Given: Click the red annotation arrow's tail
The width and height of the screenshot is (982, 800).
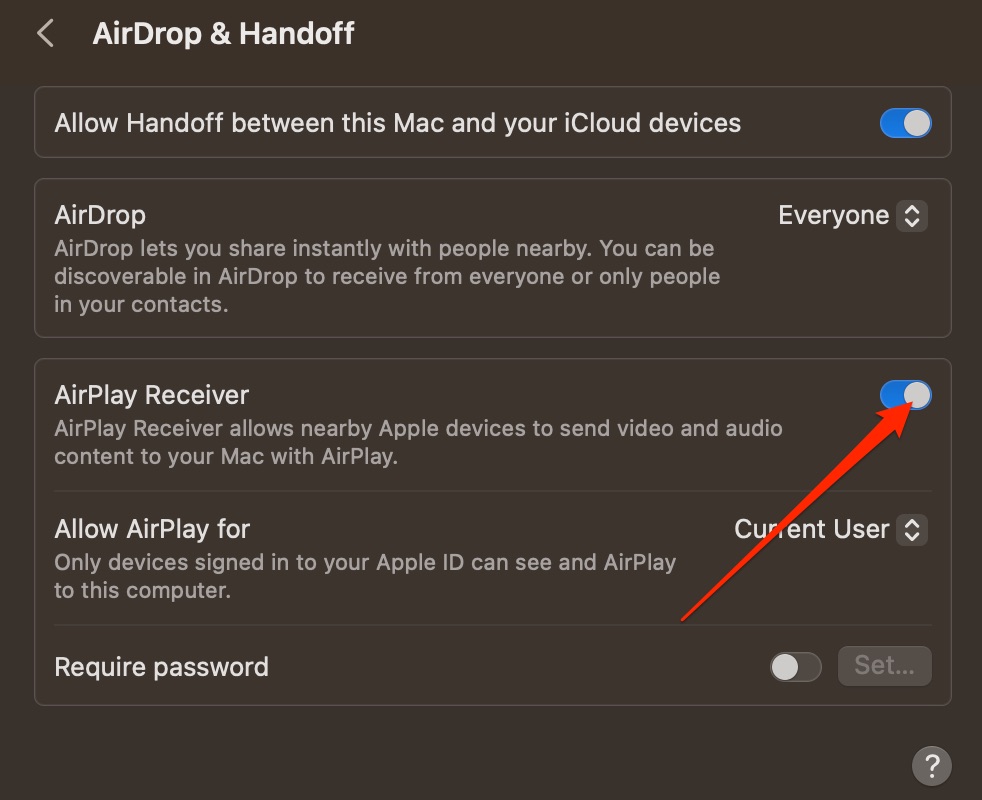Looking at the screenshot, I should coord(684,619).
